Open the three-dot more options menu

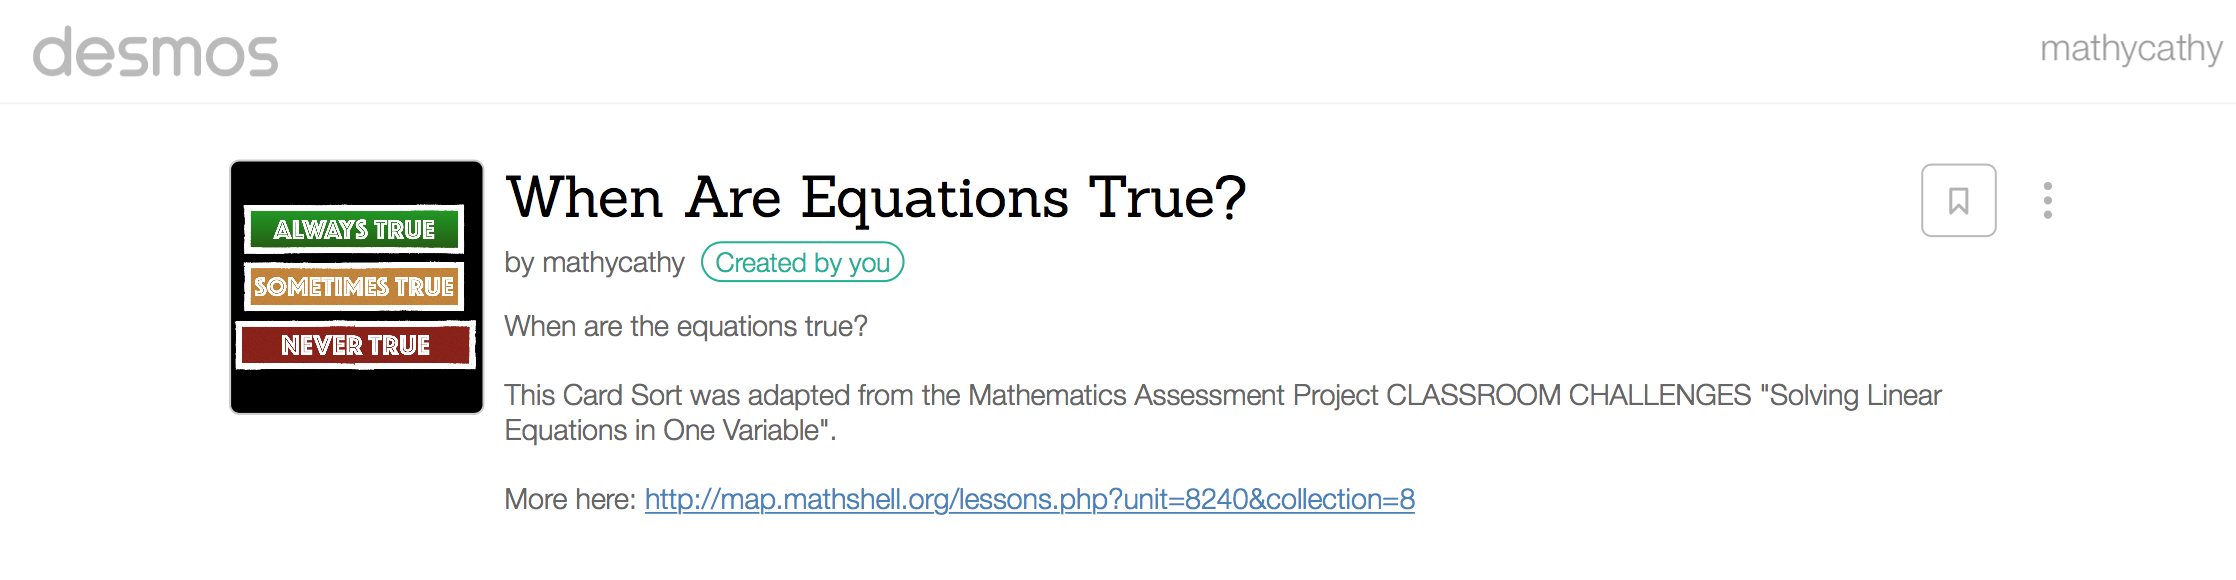tap(2047, 201)
